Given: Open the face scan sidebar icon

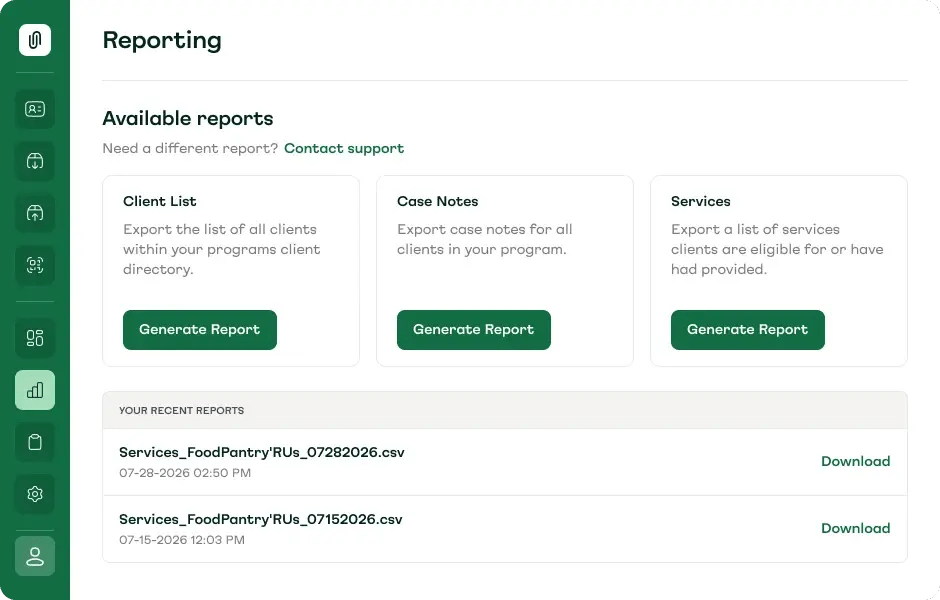Looking at the screenshot, I should pyautogui.click(x=35, y=265).
